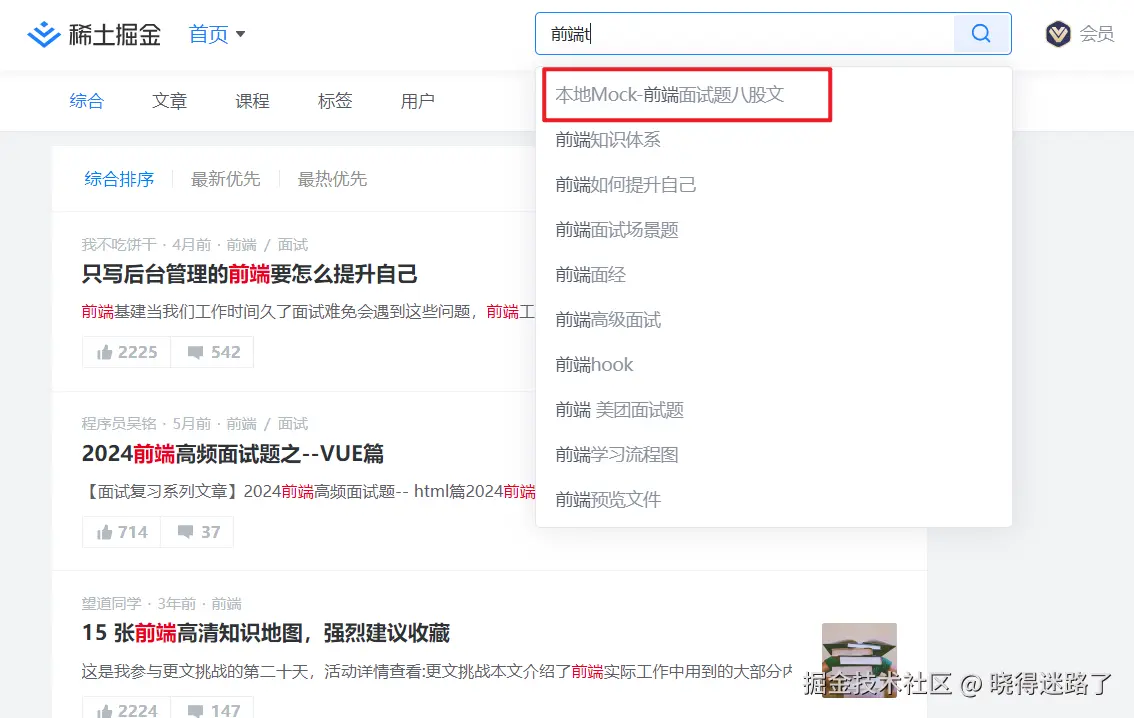Viewport: 1134px width, 718px height.
Task: Open the books thumbnail on third article
Action: click(x=859, y=660)
